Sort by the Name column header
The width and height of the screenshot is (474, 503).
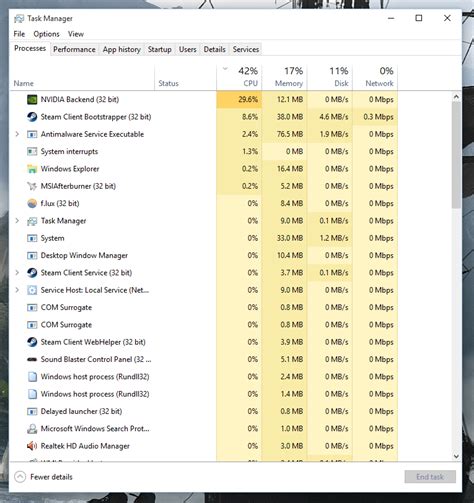click(x=82, y=77)
